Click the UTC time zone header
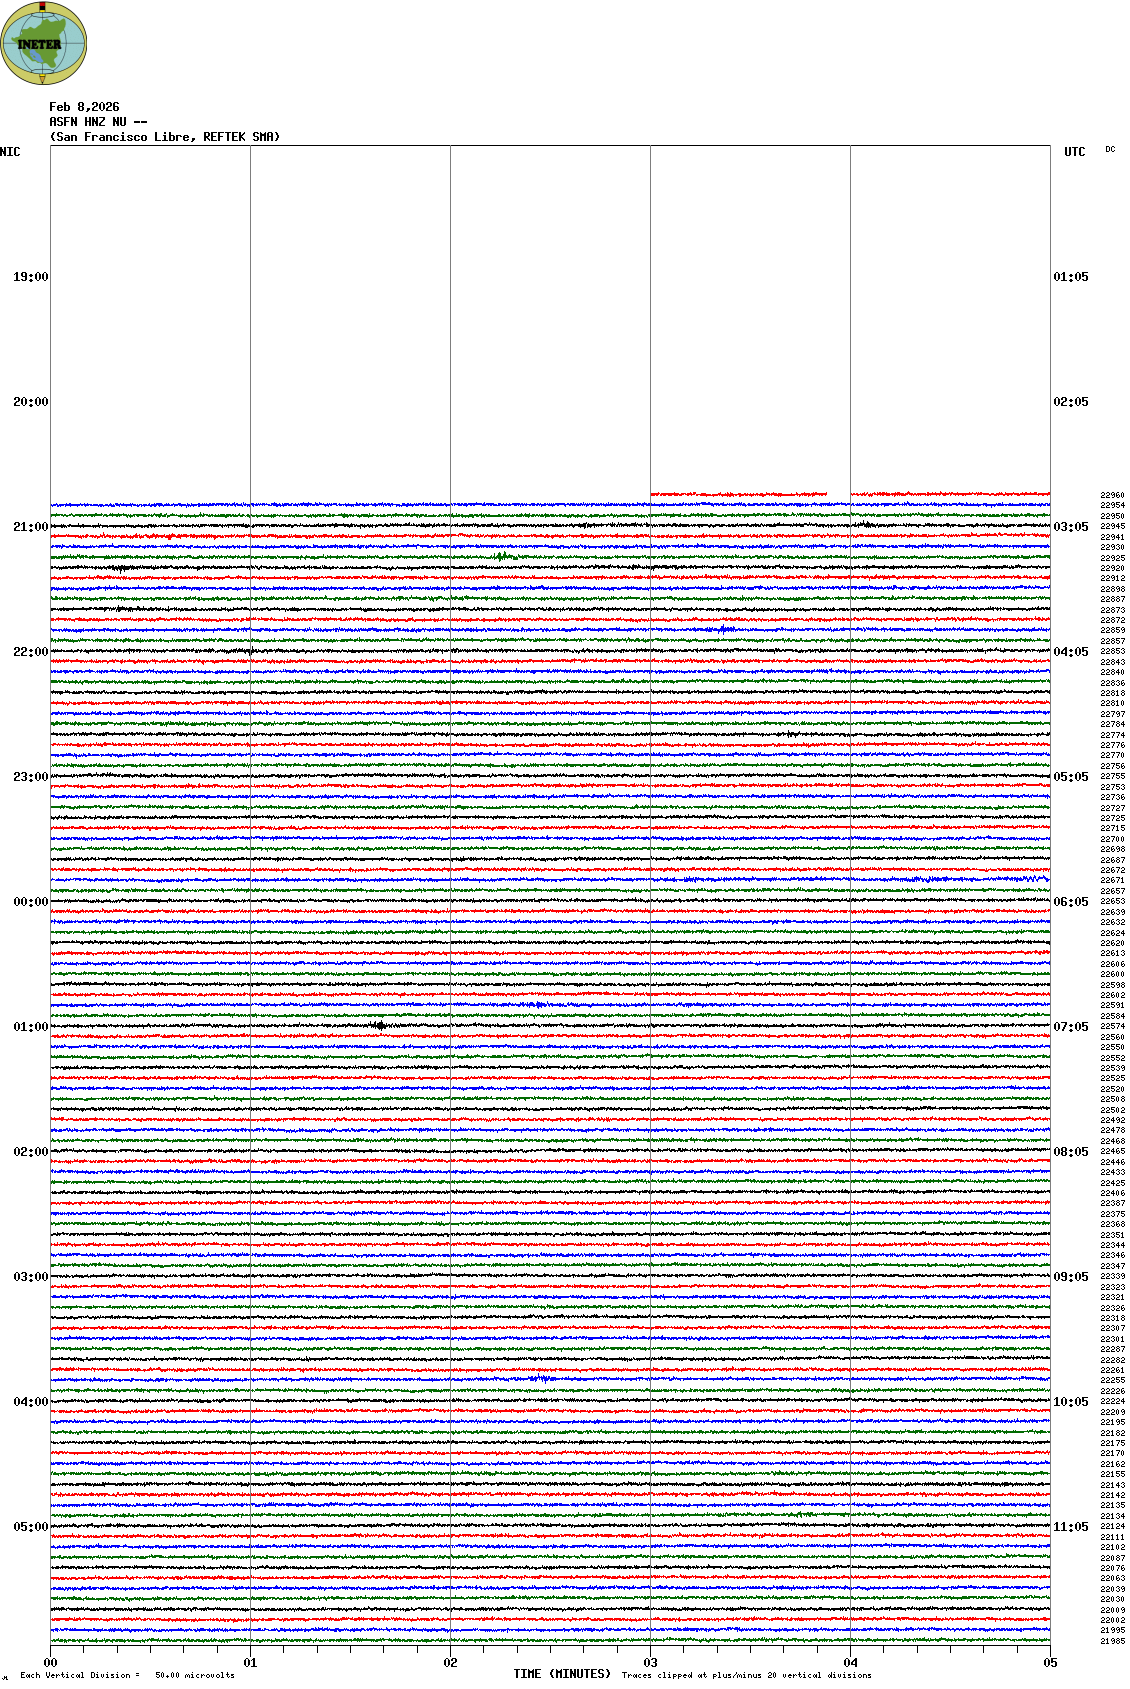The image size is (1130, 1689). [x=1074, y=152]
